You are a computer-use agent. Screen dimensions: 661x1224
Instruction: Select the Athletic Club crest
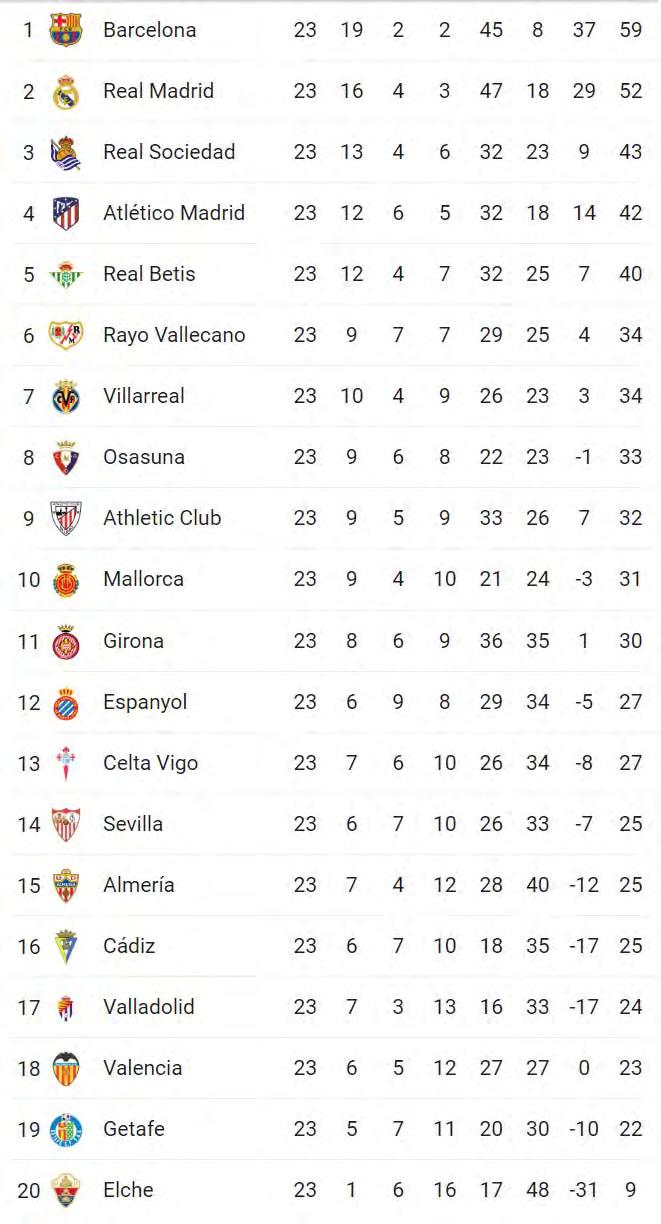pos(66,518)
